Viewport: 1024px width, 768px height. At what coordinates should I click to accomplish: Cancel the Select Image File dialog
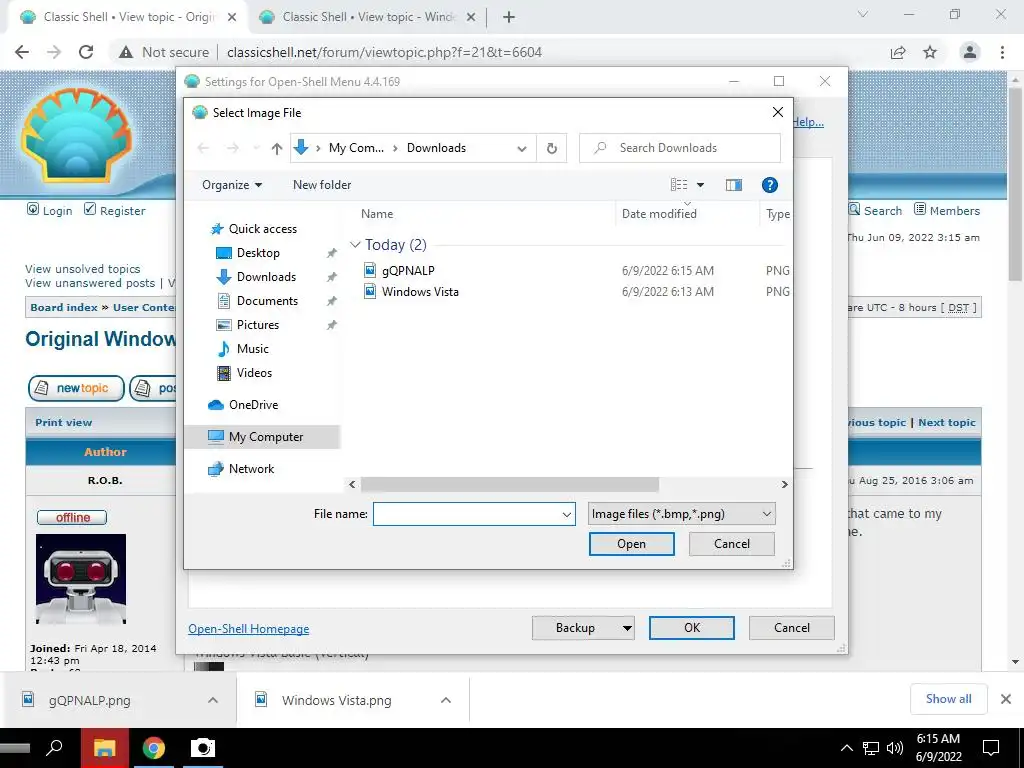731,544
